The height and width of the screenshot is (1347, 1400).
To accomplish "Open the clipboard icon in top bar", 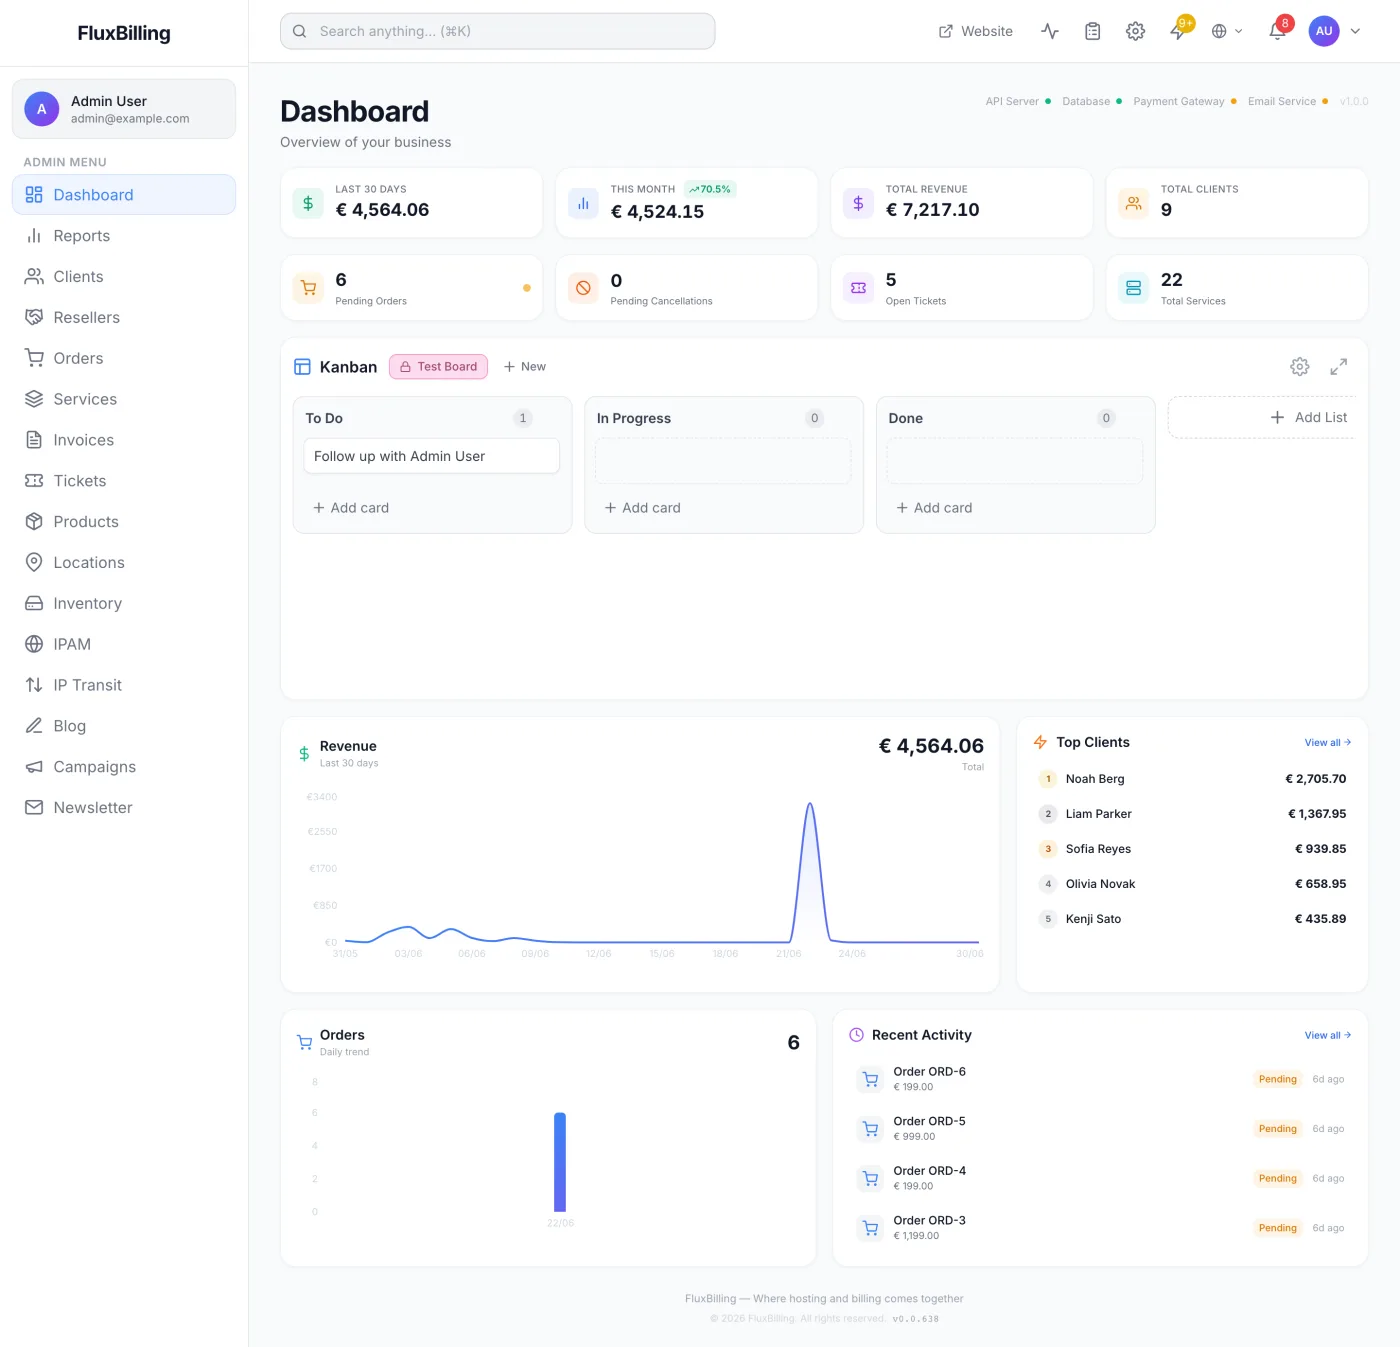I will point(1093,31).
